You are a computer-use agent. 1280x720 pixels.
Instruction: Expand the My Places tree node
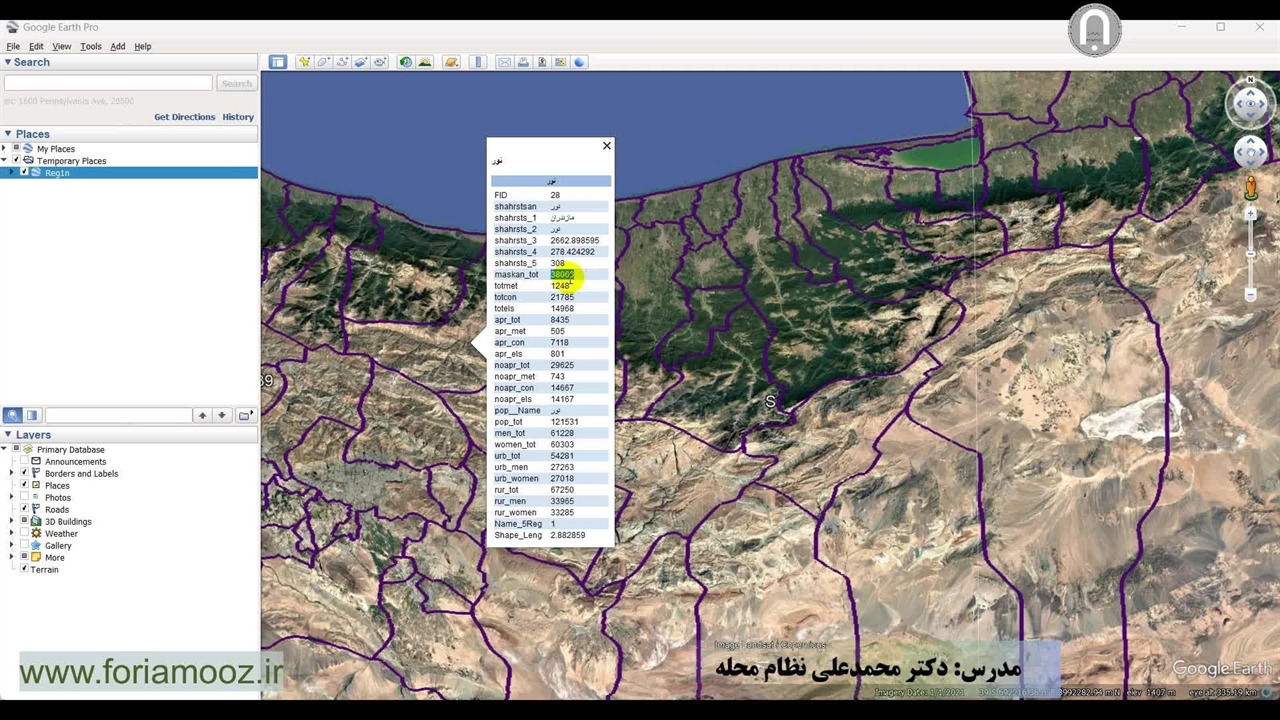click(4, 149)
